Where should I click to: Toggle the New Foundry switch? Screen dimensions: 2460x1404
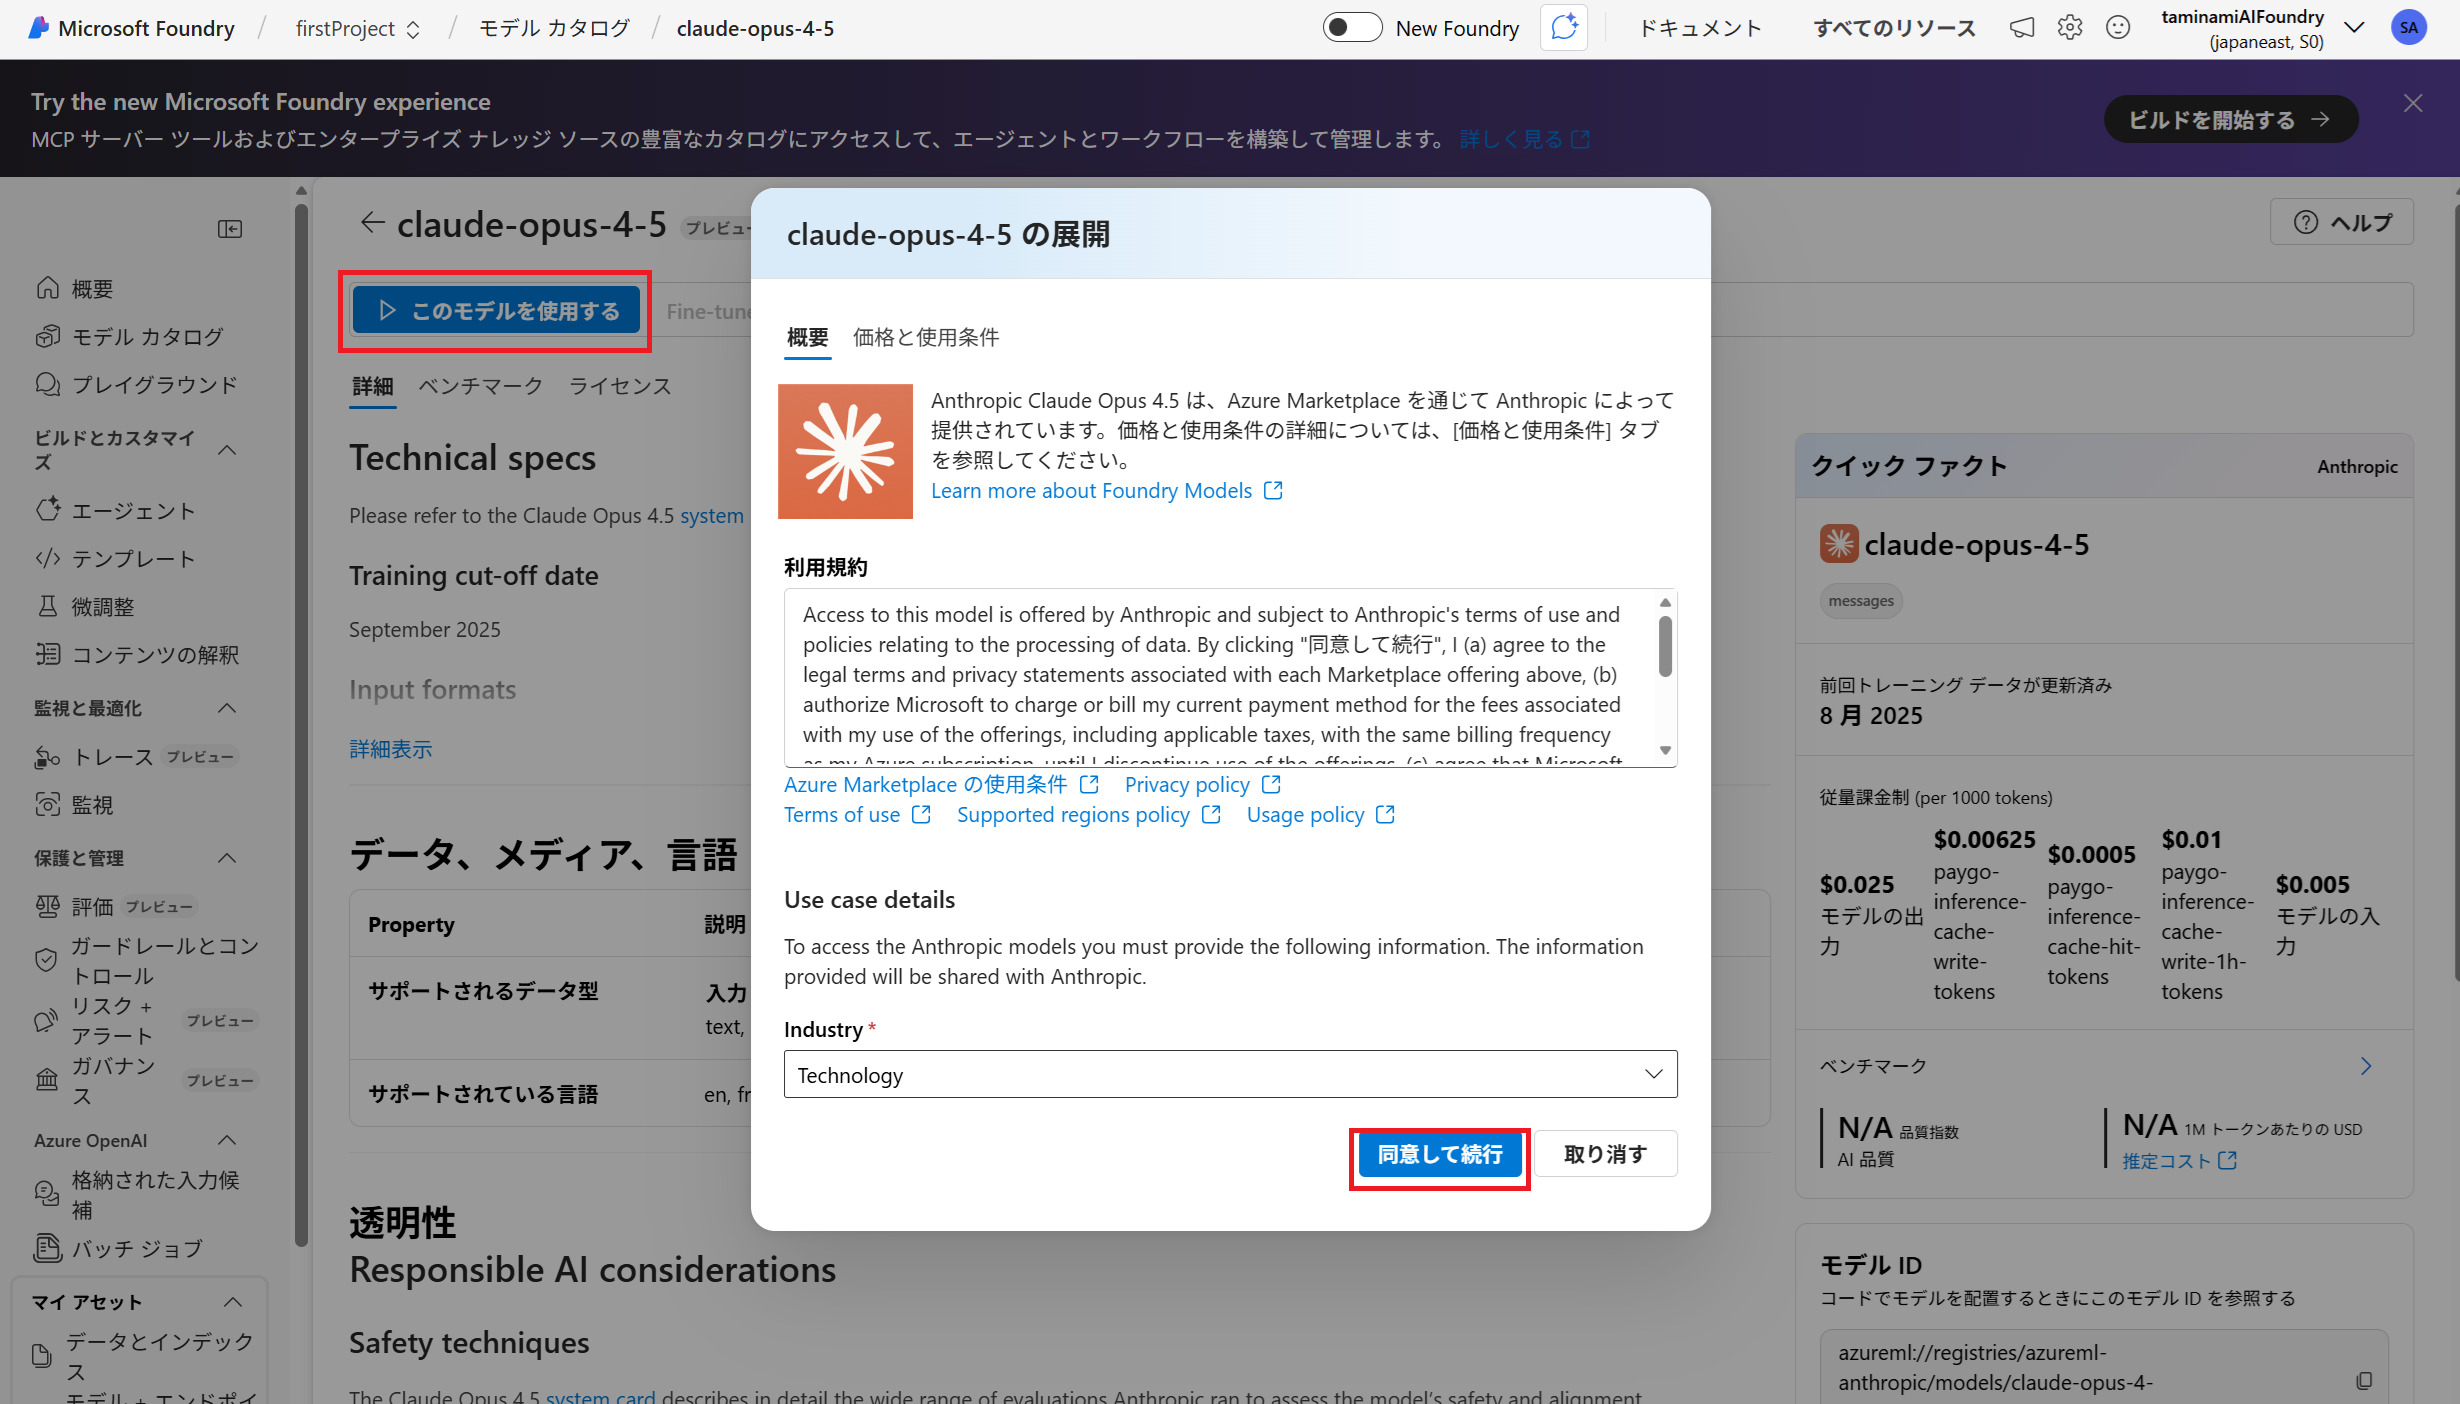1352,28
